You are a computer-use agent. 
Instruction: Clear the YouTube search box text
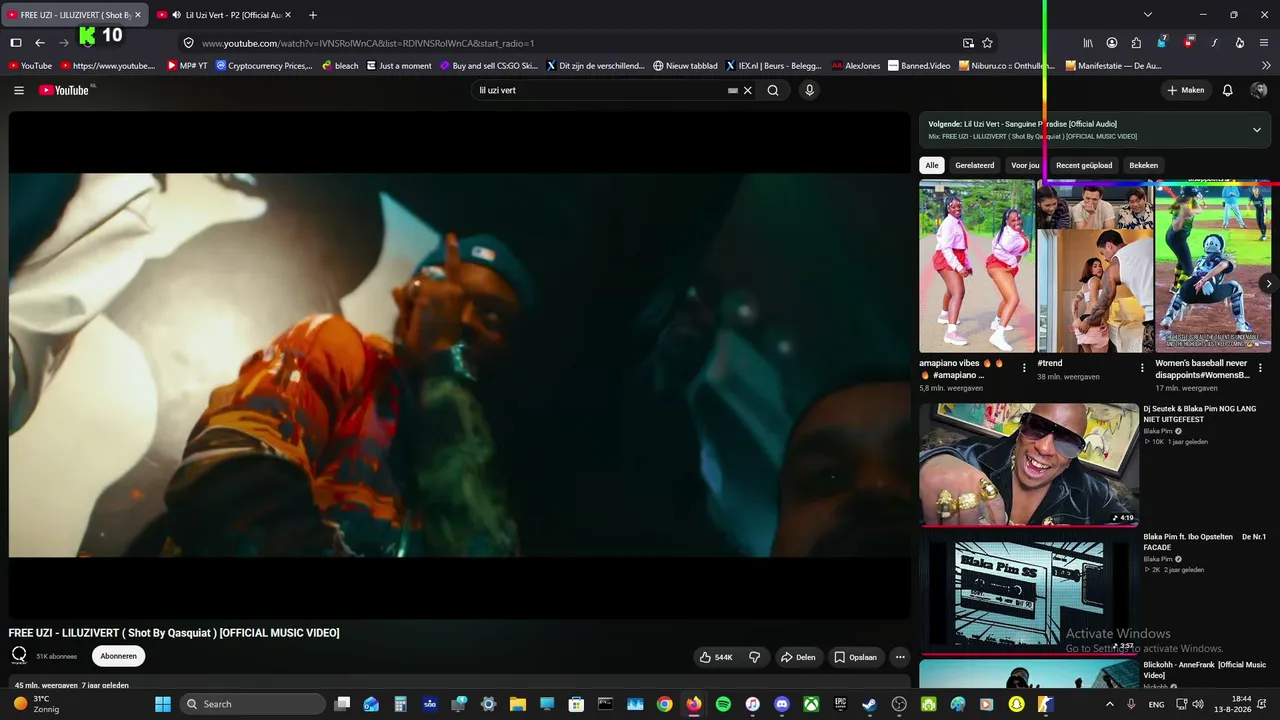(747, 90)
